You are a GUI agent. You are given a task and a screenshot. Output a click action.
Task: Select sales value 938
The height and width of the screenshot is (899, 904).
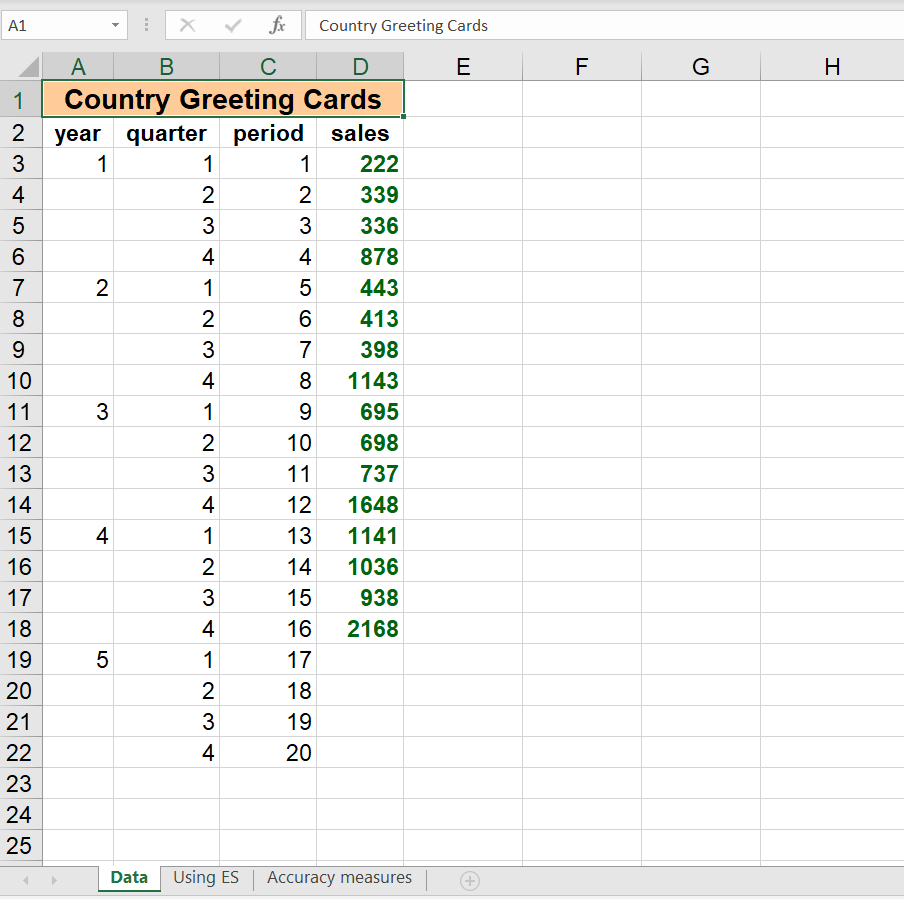tap(360, 597)
